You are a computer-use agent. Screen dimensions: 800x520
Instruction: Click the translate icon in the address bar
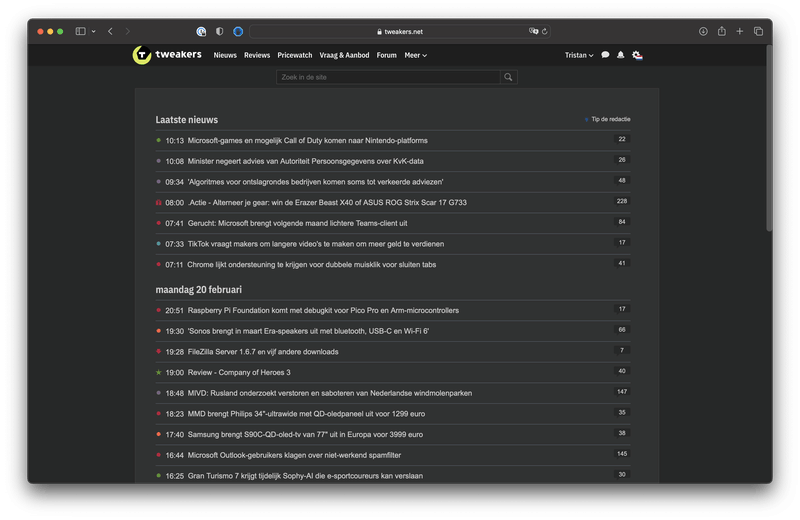pyautogui.click(x=533, y=31)
